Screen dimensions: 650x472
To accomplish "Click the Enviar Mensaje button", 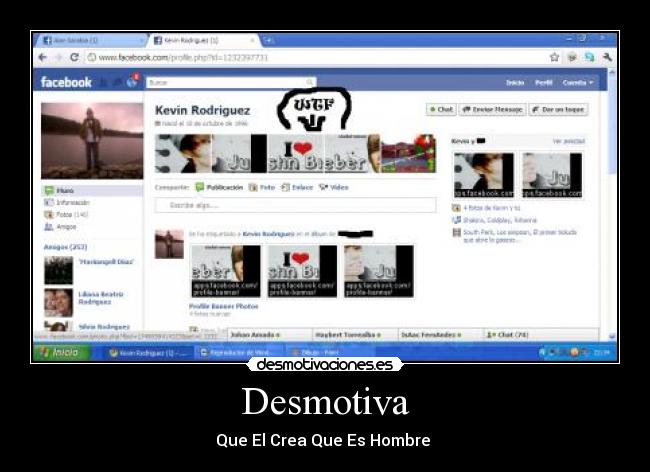I will click(492, 109).
